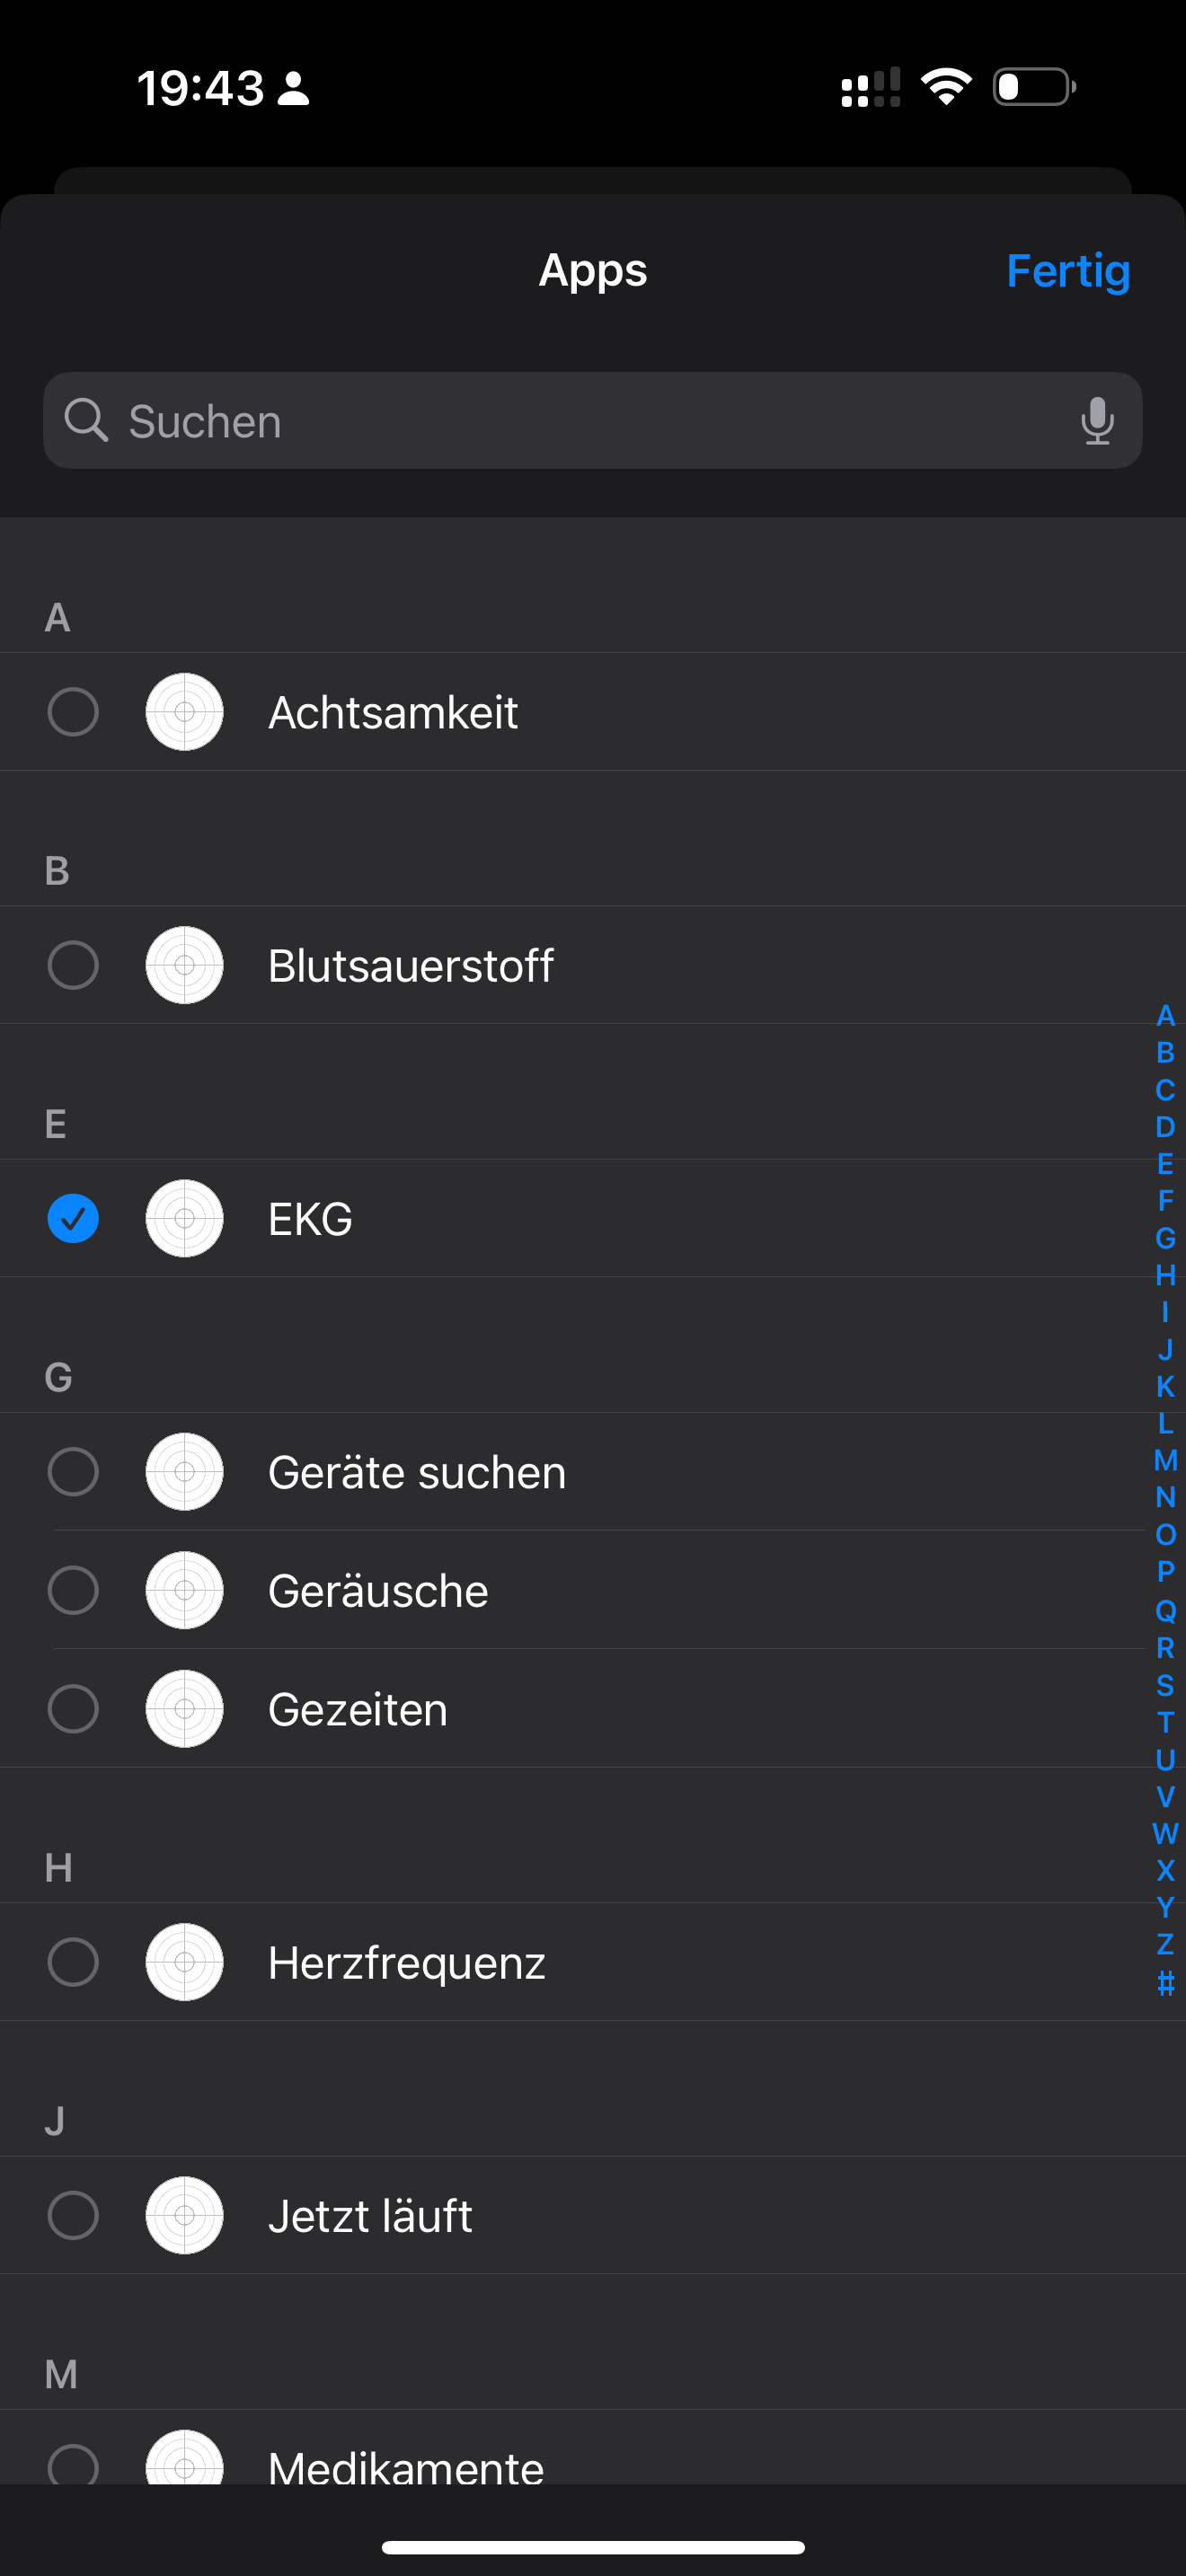1186x2576 pixels.
Task: Tap the Herzfrequenz label text
Action: [x=406, y=1962]
